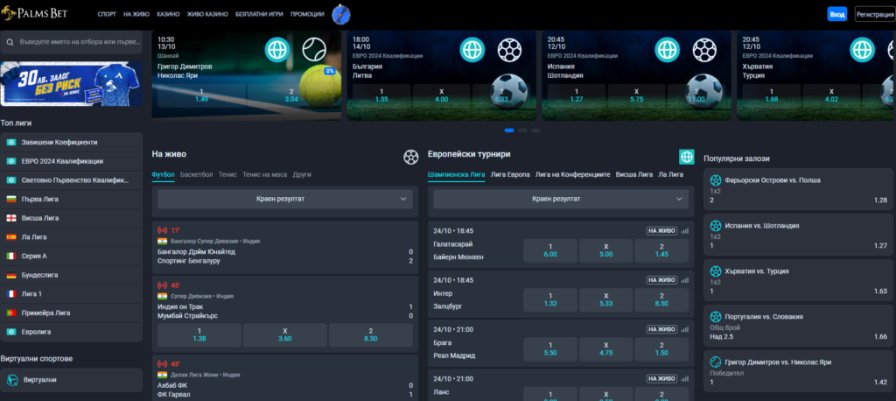Click the Регистрация button
Screen dimensions: 896x401
tap(875, 14)
